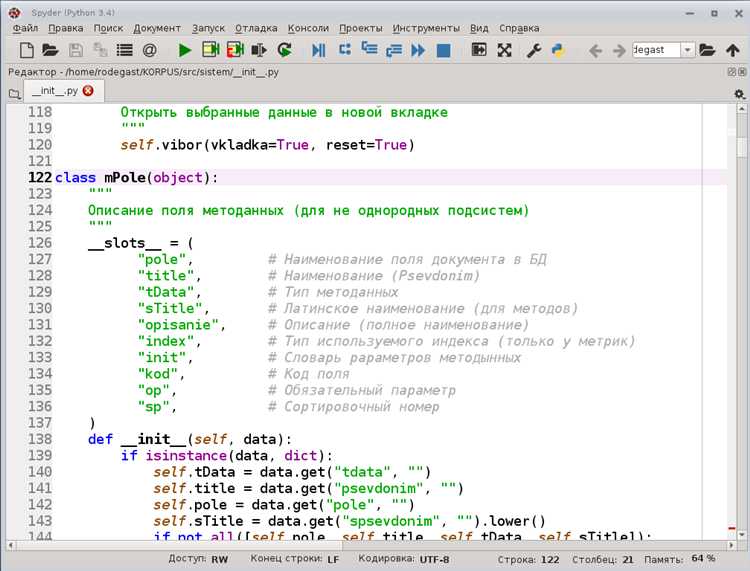Run file with green play button
750x571 pixels.
click(185, 50)
